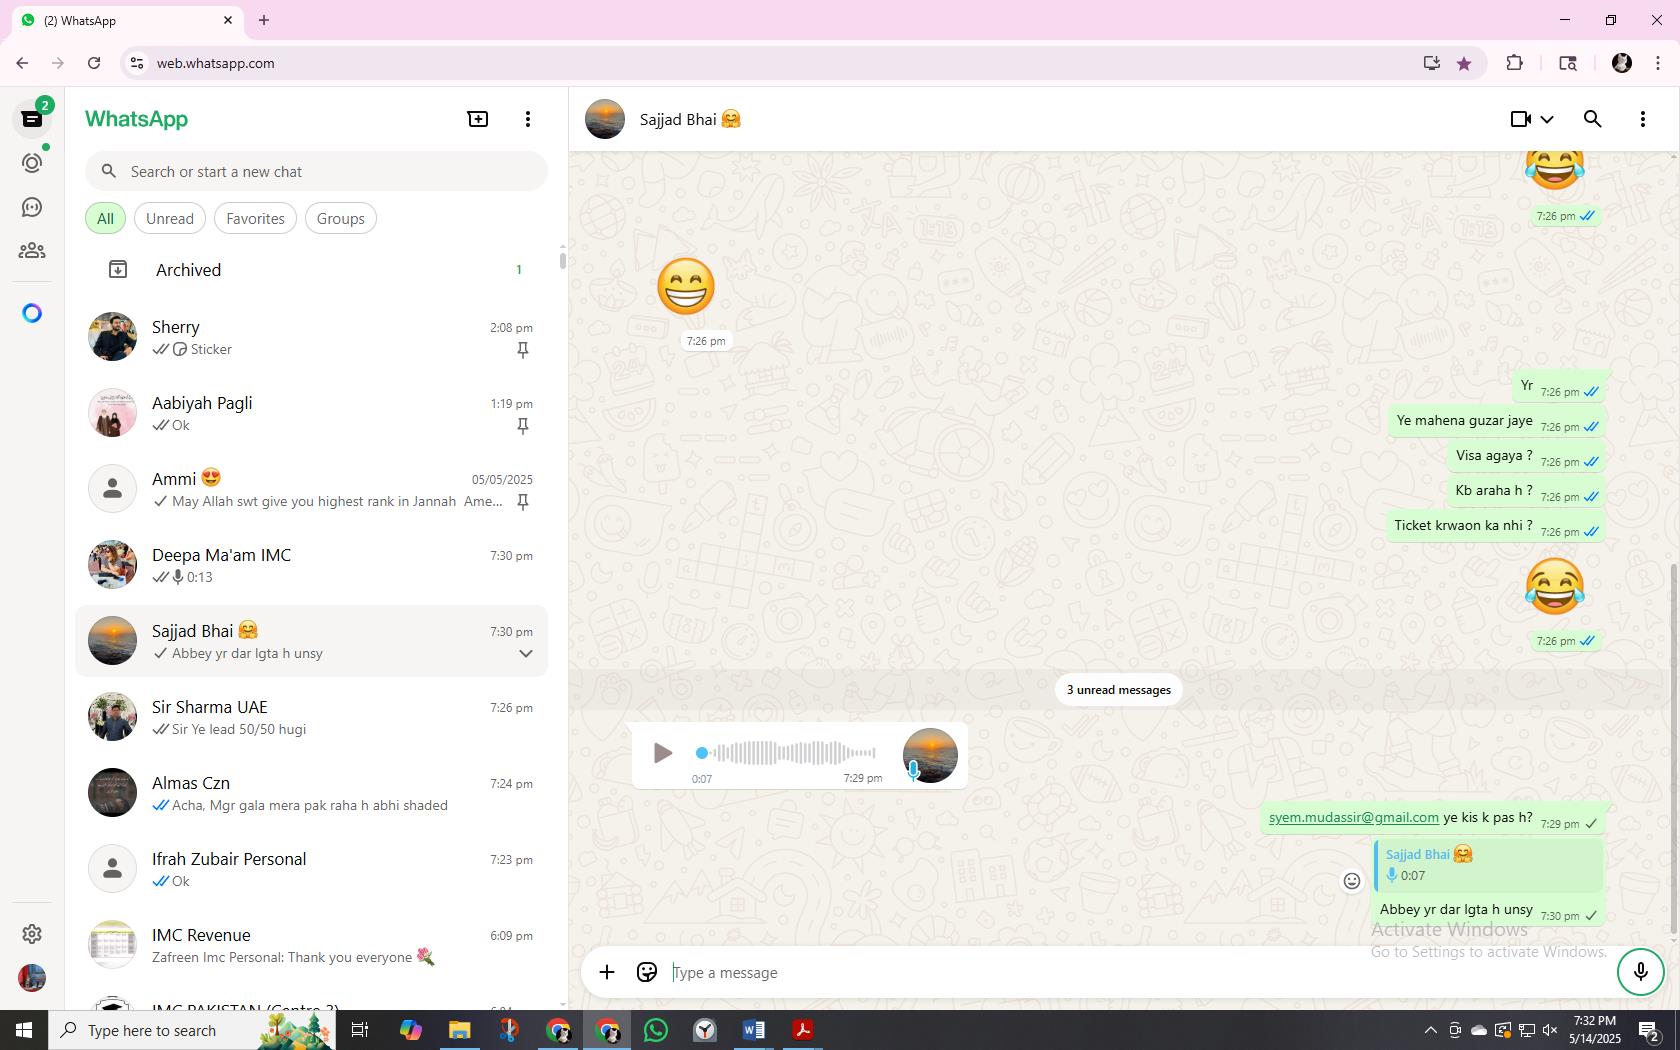This screenshot has height=1050, width=1680.
Task: Reload the page in Chrome
Action: pyautogui.click(x=94, y=63)
